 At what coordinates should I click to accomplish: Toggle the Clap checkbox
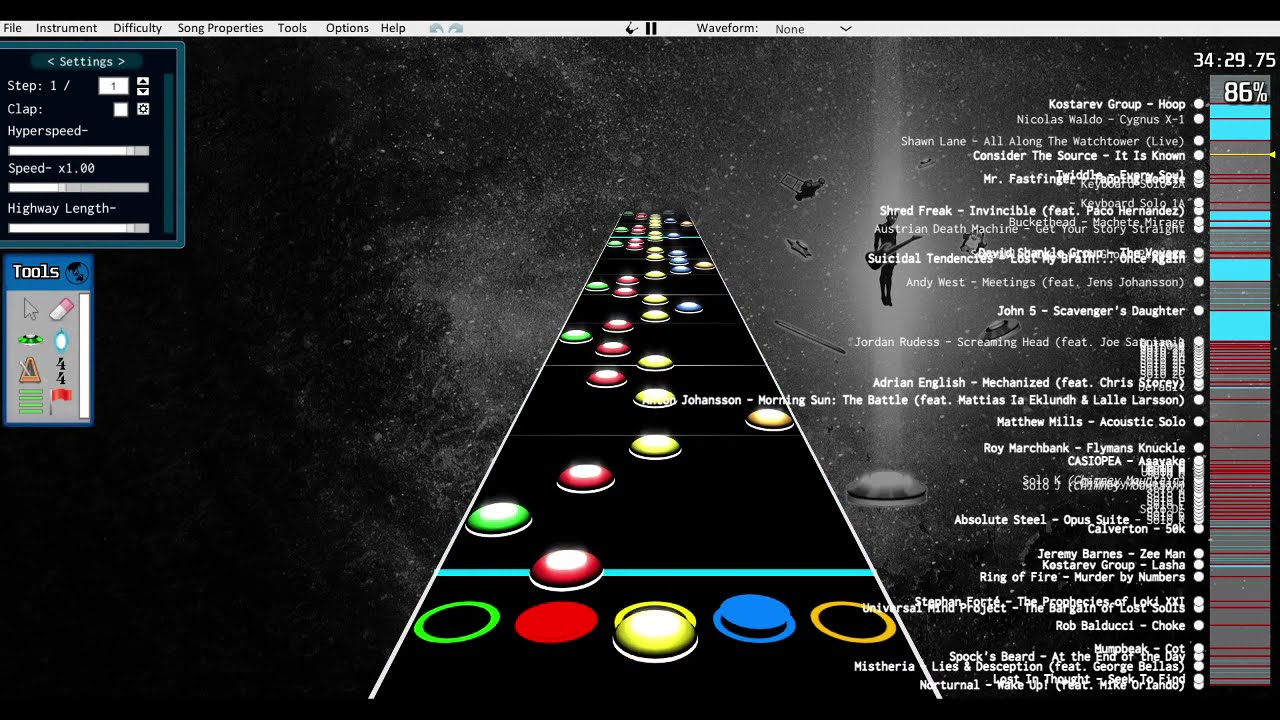(121, 109)
